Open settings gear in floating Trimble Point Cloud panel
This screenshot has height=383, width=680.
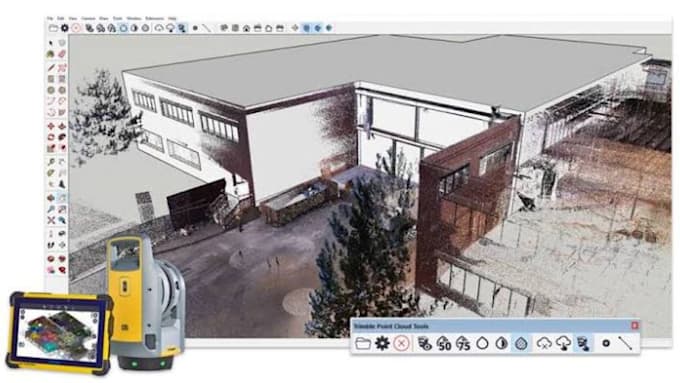click(x=382, y=344)
